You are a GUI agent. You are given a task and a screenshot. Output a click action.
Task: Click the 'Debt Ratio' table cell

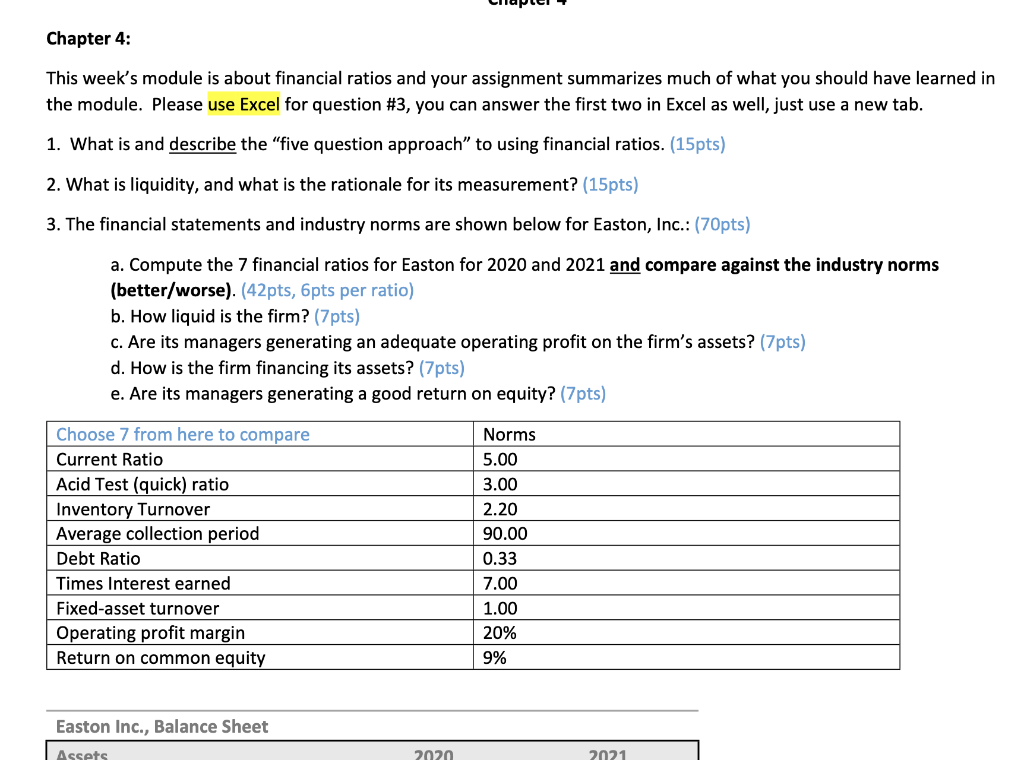(x=98, y=558)
